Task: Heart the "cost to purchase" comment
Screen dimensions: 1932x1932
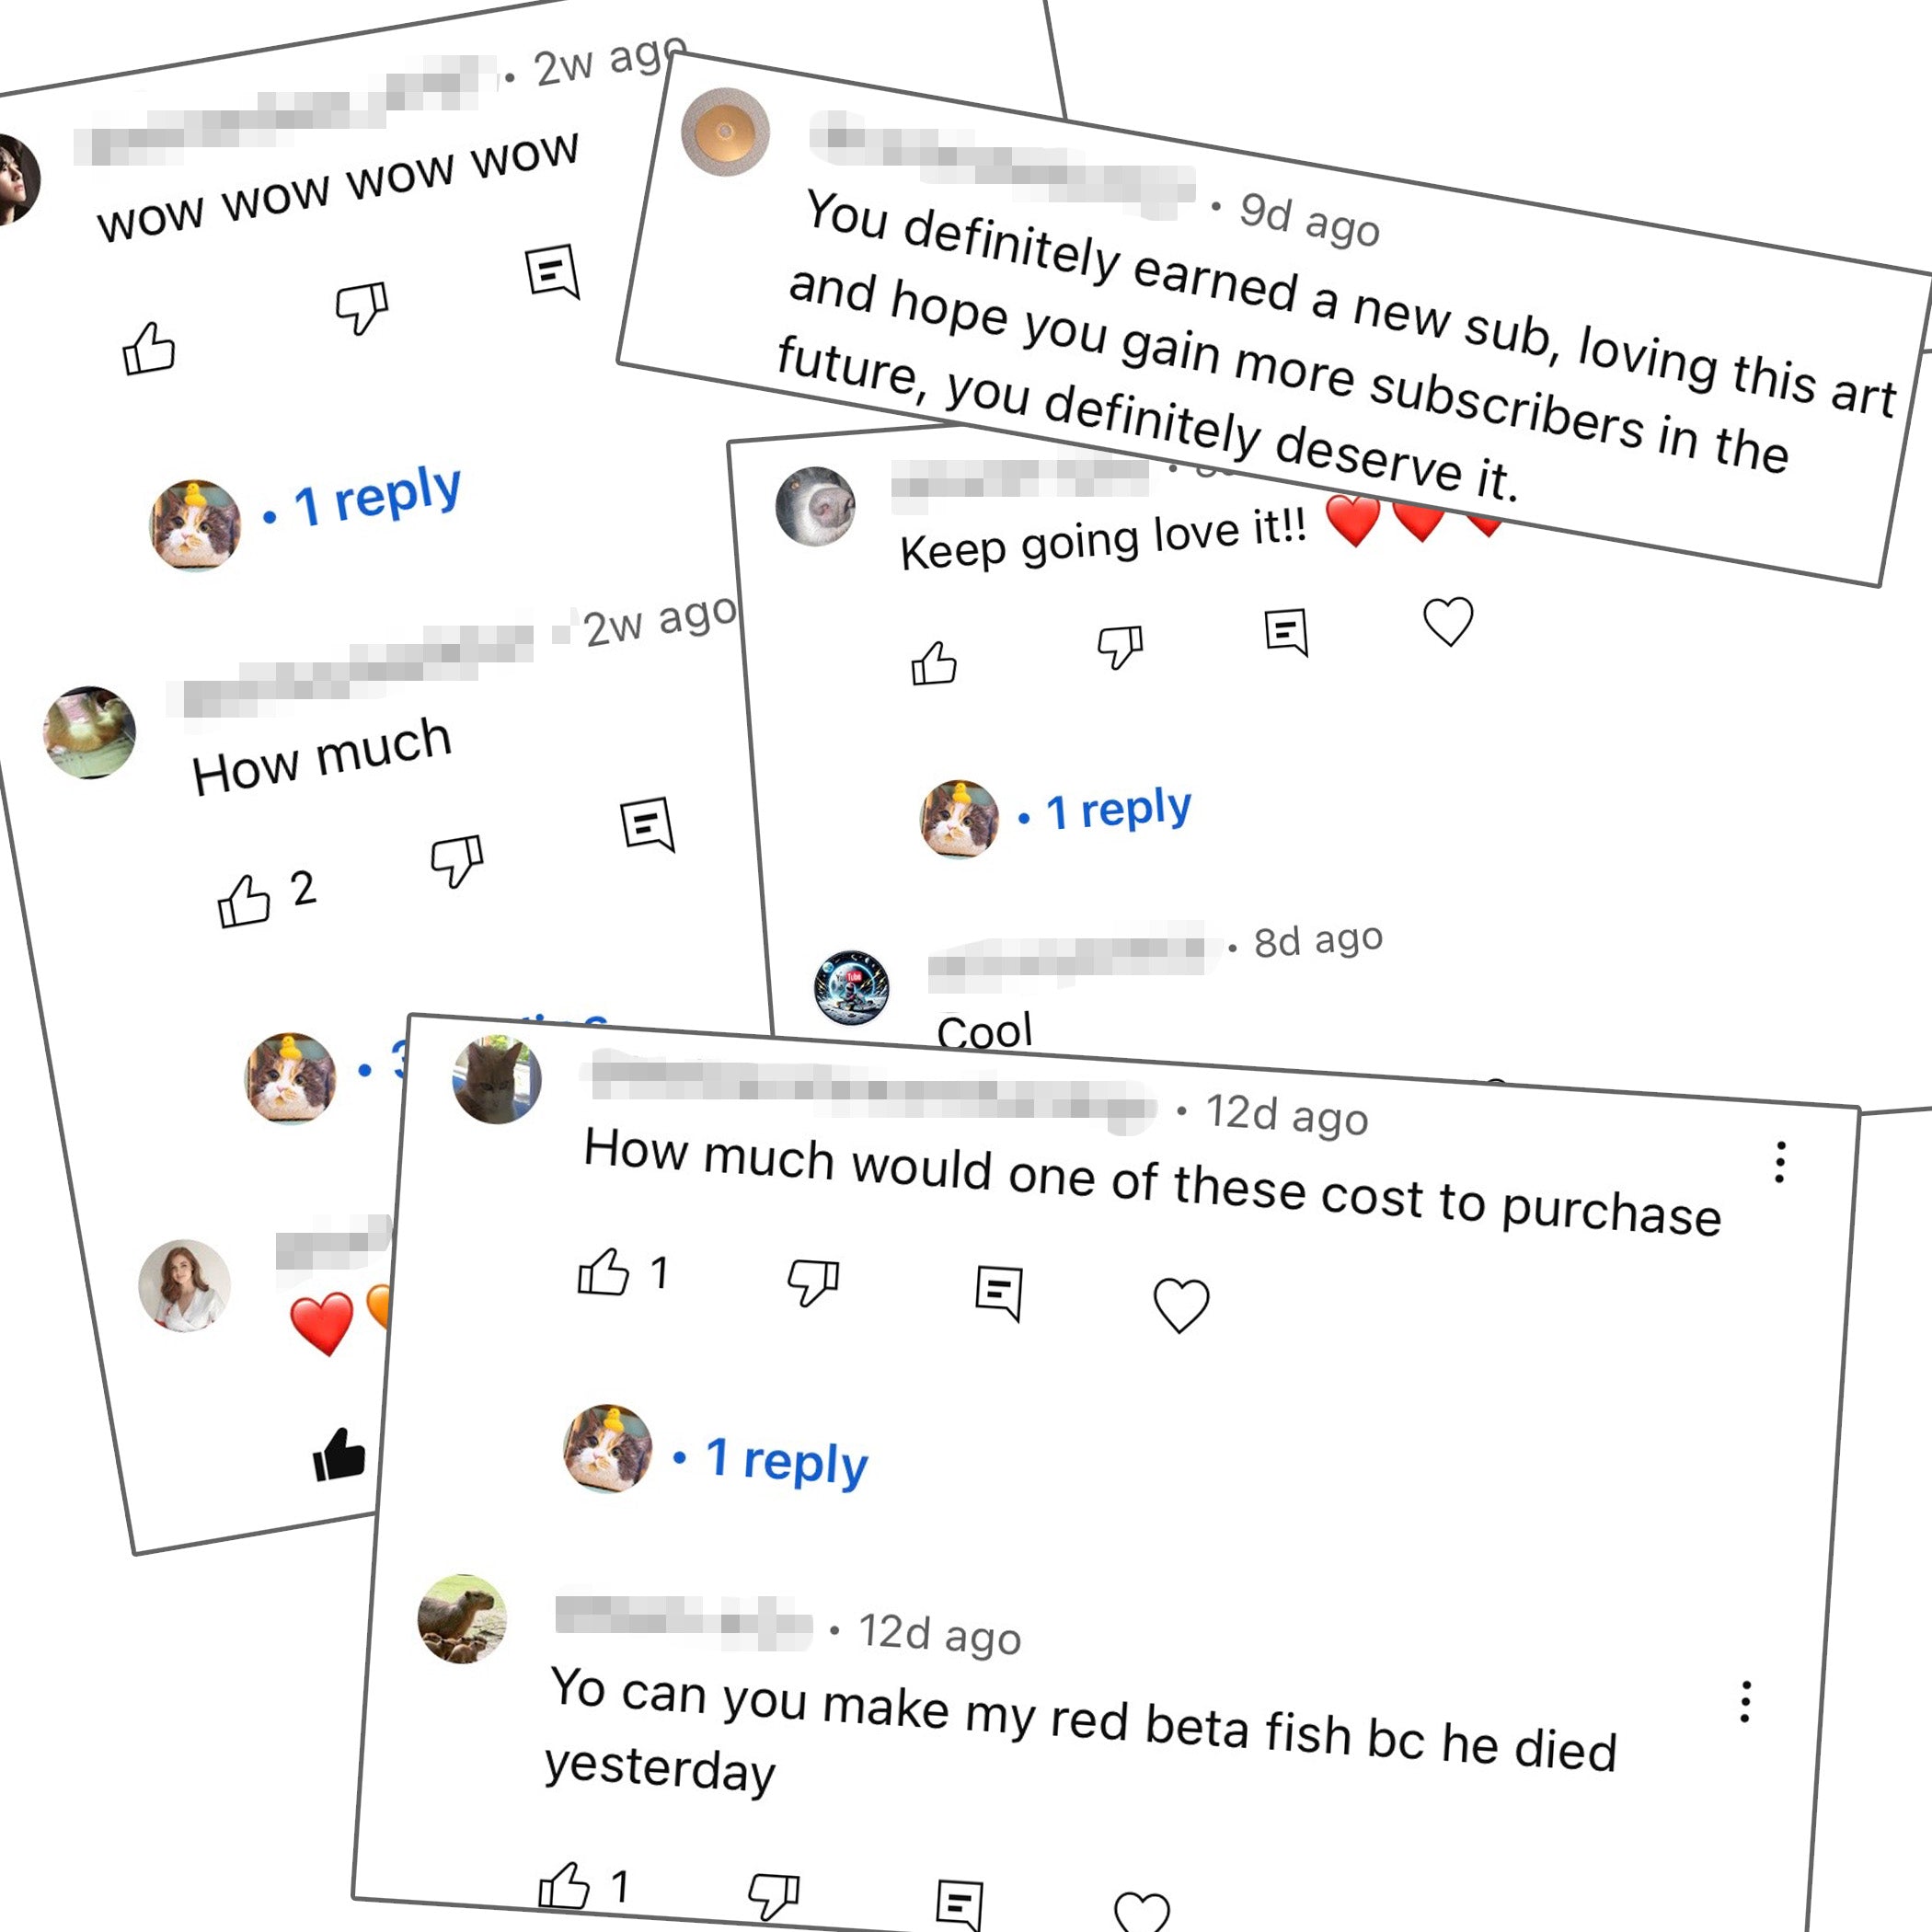Action: [x=1181, y=1305]
